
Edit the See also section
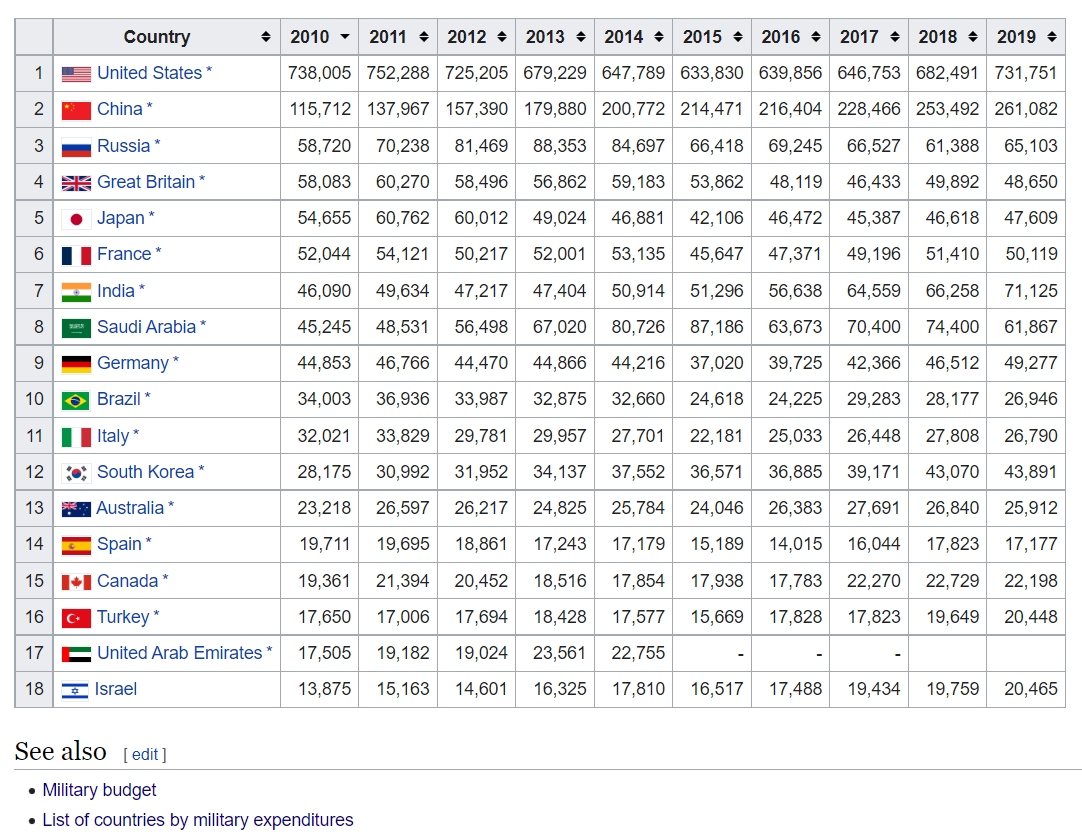click(x=145, y=754)
